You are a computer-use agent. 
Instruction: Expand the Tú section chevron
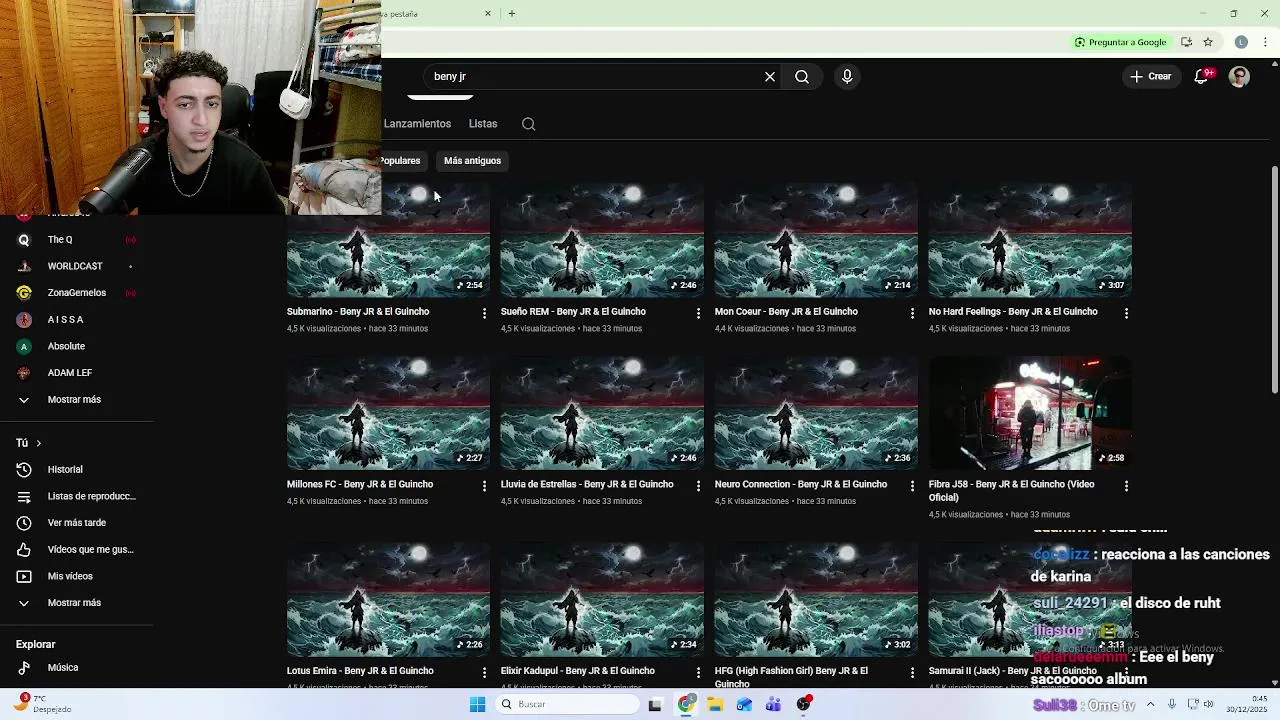[x=38, y=443]
